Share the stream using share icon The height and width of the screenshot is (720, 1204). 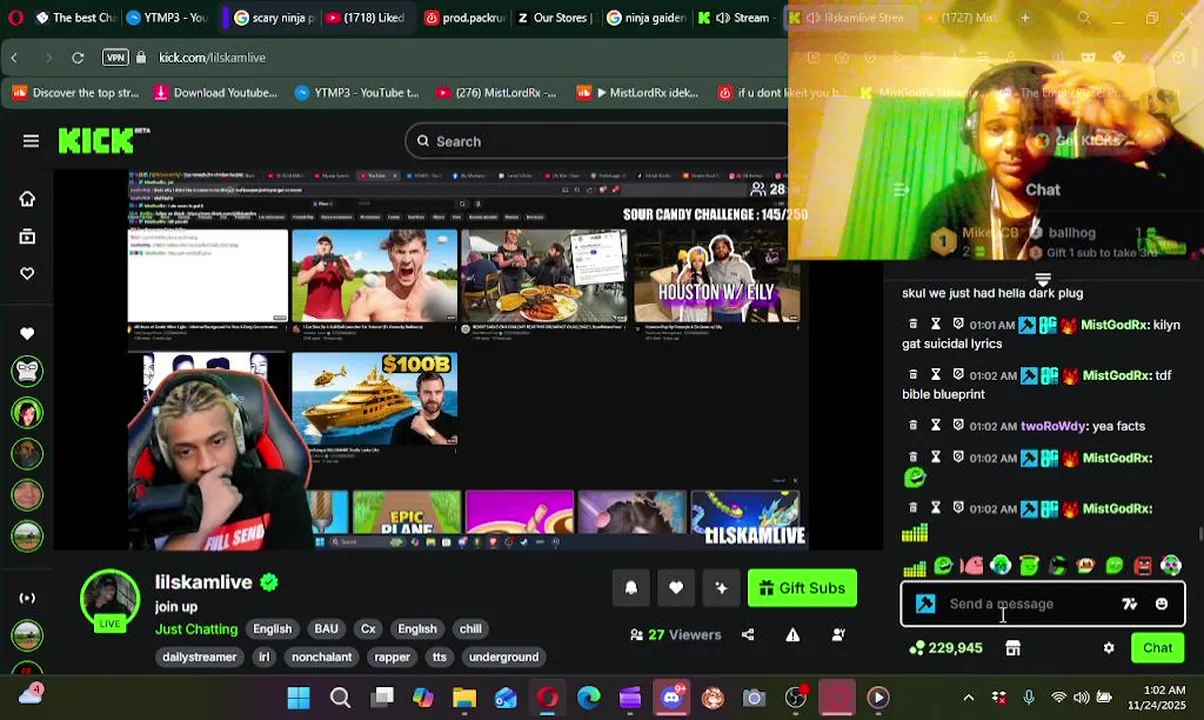pos(748,635)
